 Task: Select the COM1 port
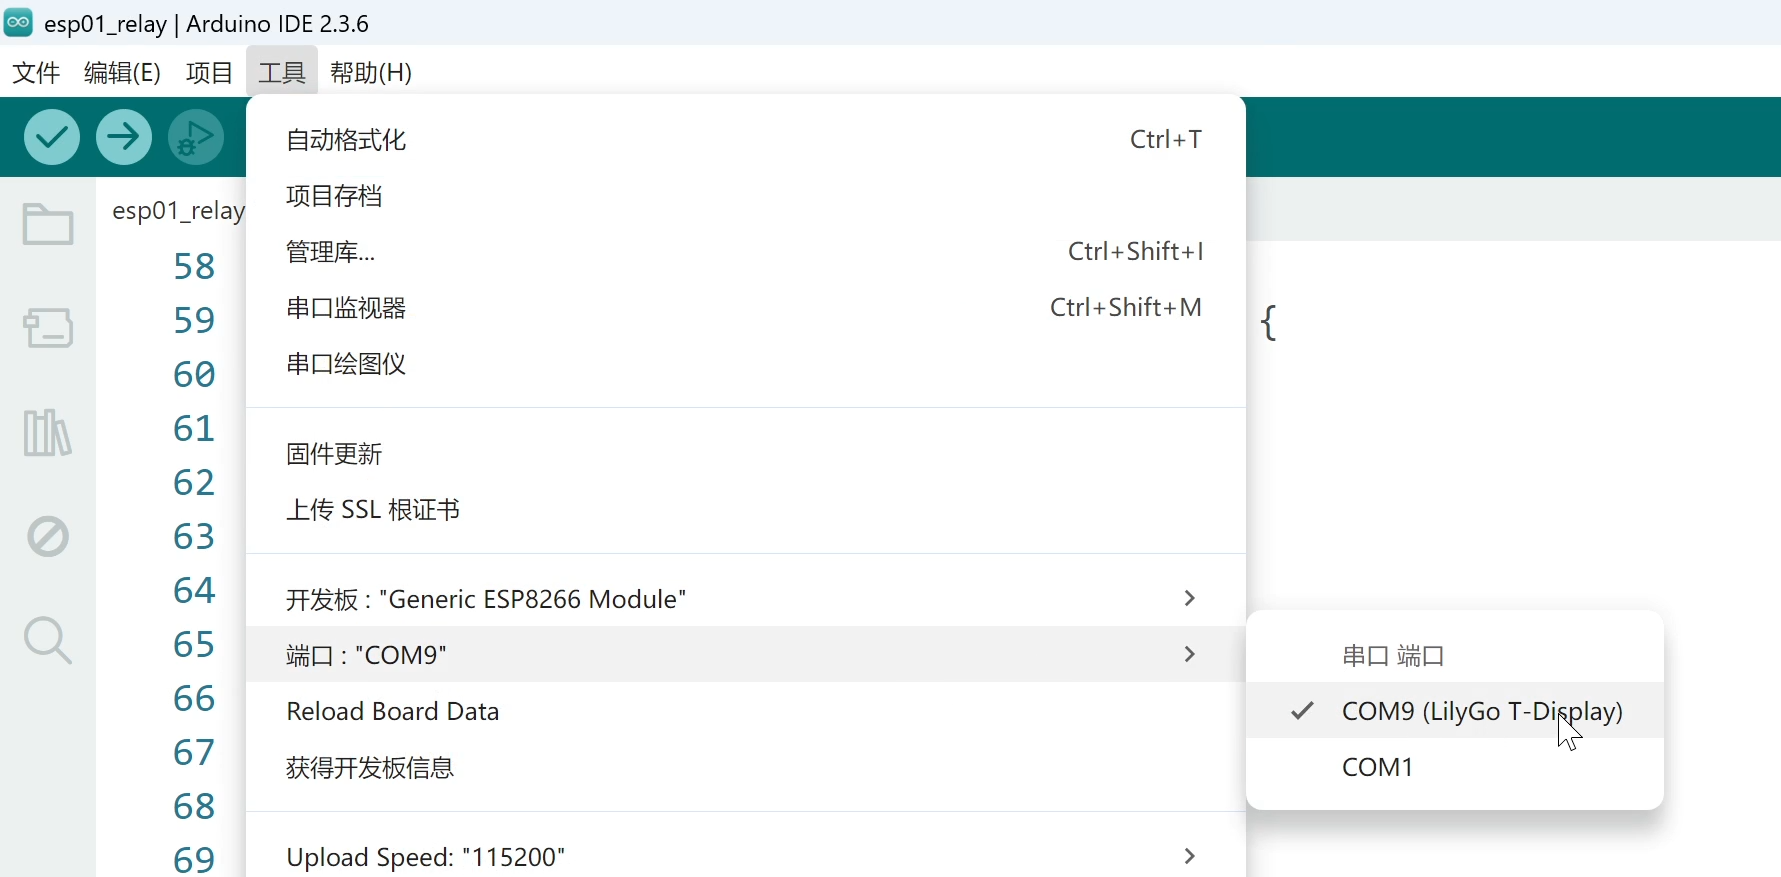[x=1455, y=767]
